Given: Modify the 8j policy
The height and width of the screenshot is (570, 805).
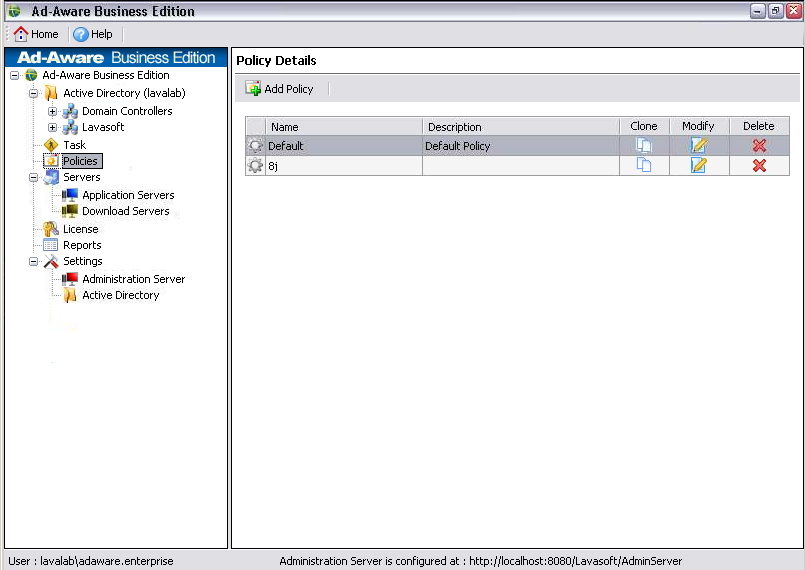Looking at the screenshot, I should [x=699, y=165].
